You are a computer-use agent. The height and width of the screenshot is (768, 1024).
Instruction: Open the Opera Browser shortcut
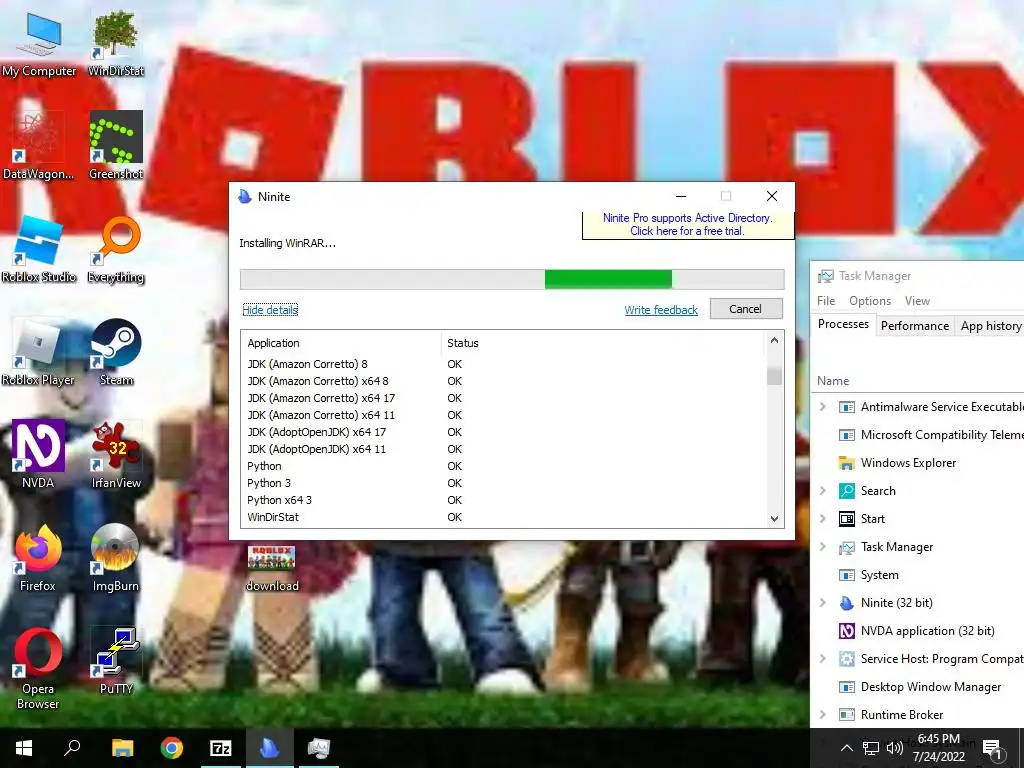(38, 668)
